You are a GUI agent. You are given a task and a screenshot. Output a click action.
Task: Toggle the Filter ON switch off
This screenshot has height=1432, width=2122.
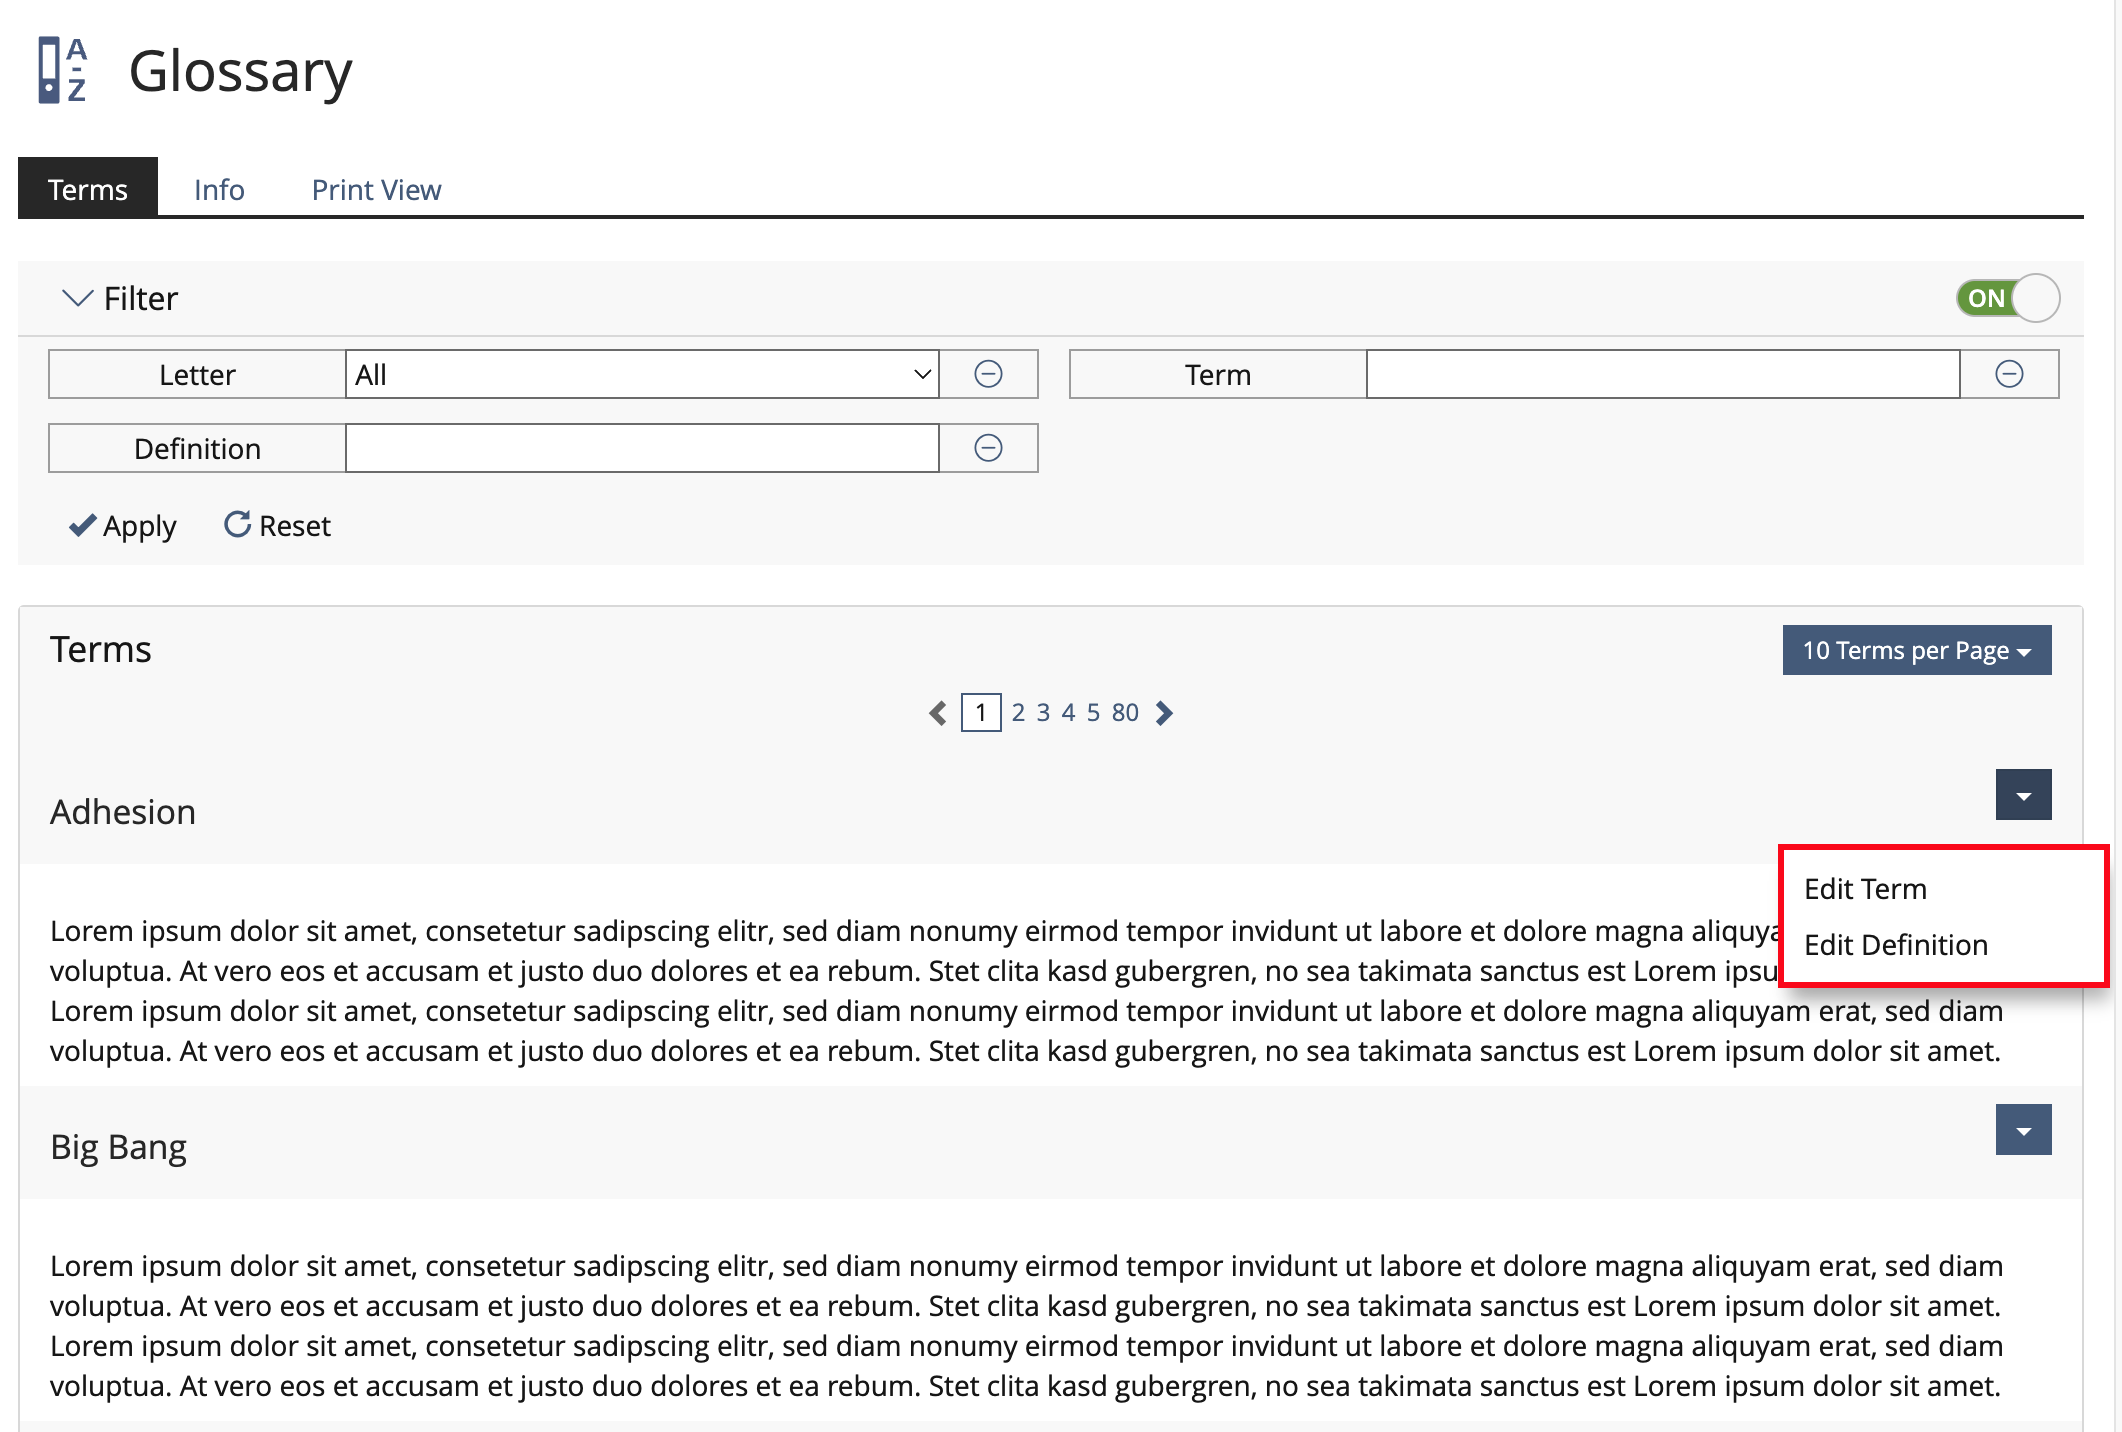click(2007, 298)
